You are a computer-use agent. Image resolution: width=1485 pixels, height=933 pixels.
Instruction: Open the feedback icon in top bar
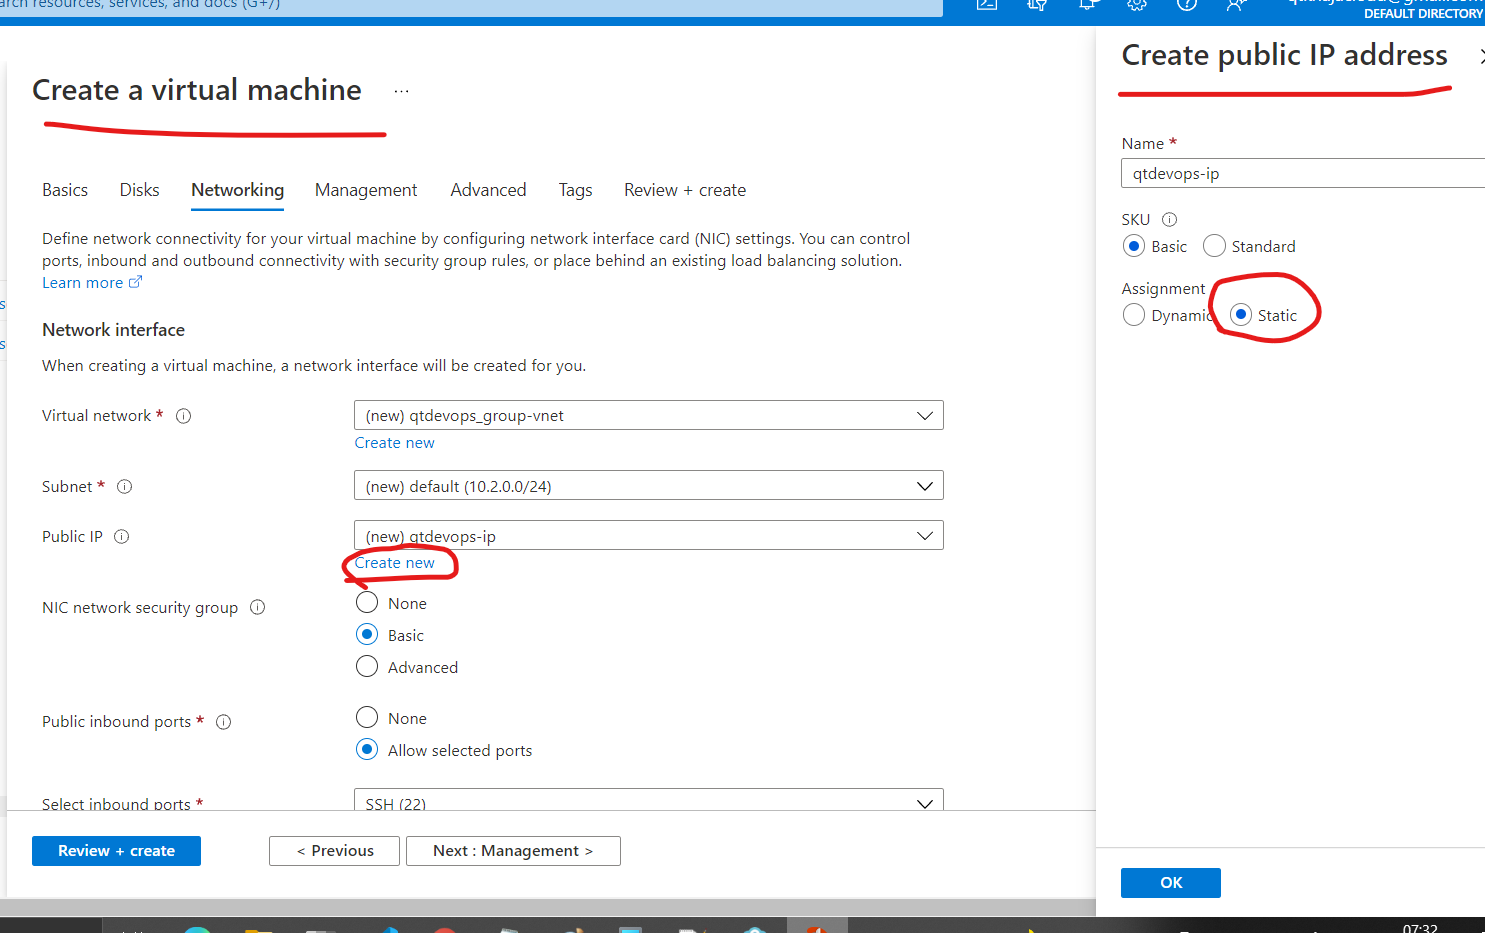click(1237, 4)
